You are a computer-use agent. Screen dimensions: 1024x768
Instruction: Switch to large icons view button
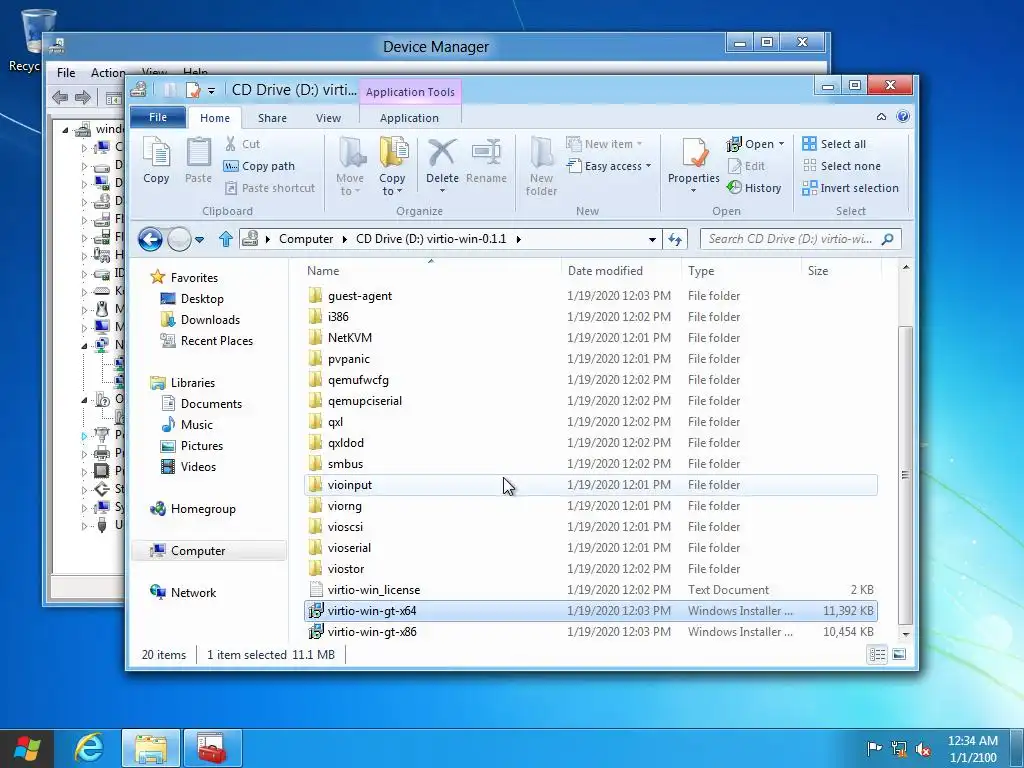pyautogui.click(x=899, y=654)
